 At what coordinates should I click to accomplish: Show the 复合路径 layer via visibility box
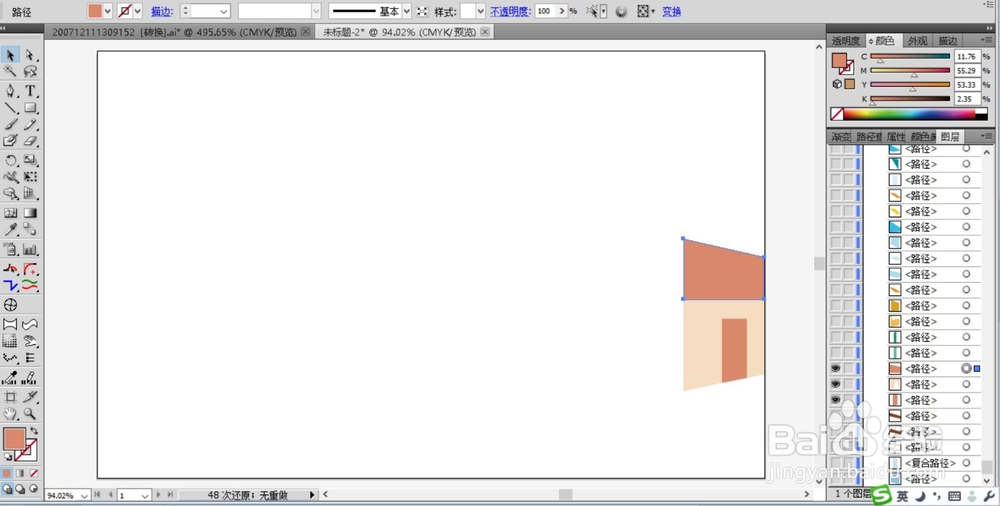tap(835, 463)
